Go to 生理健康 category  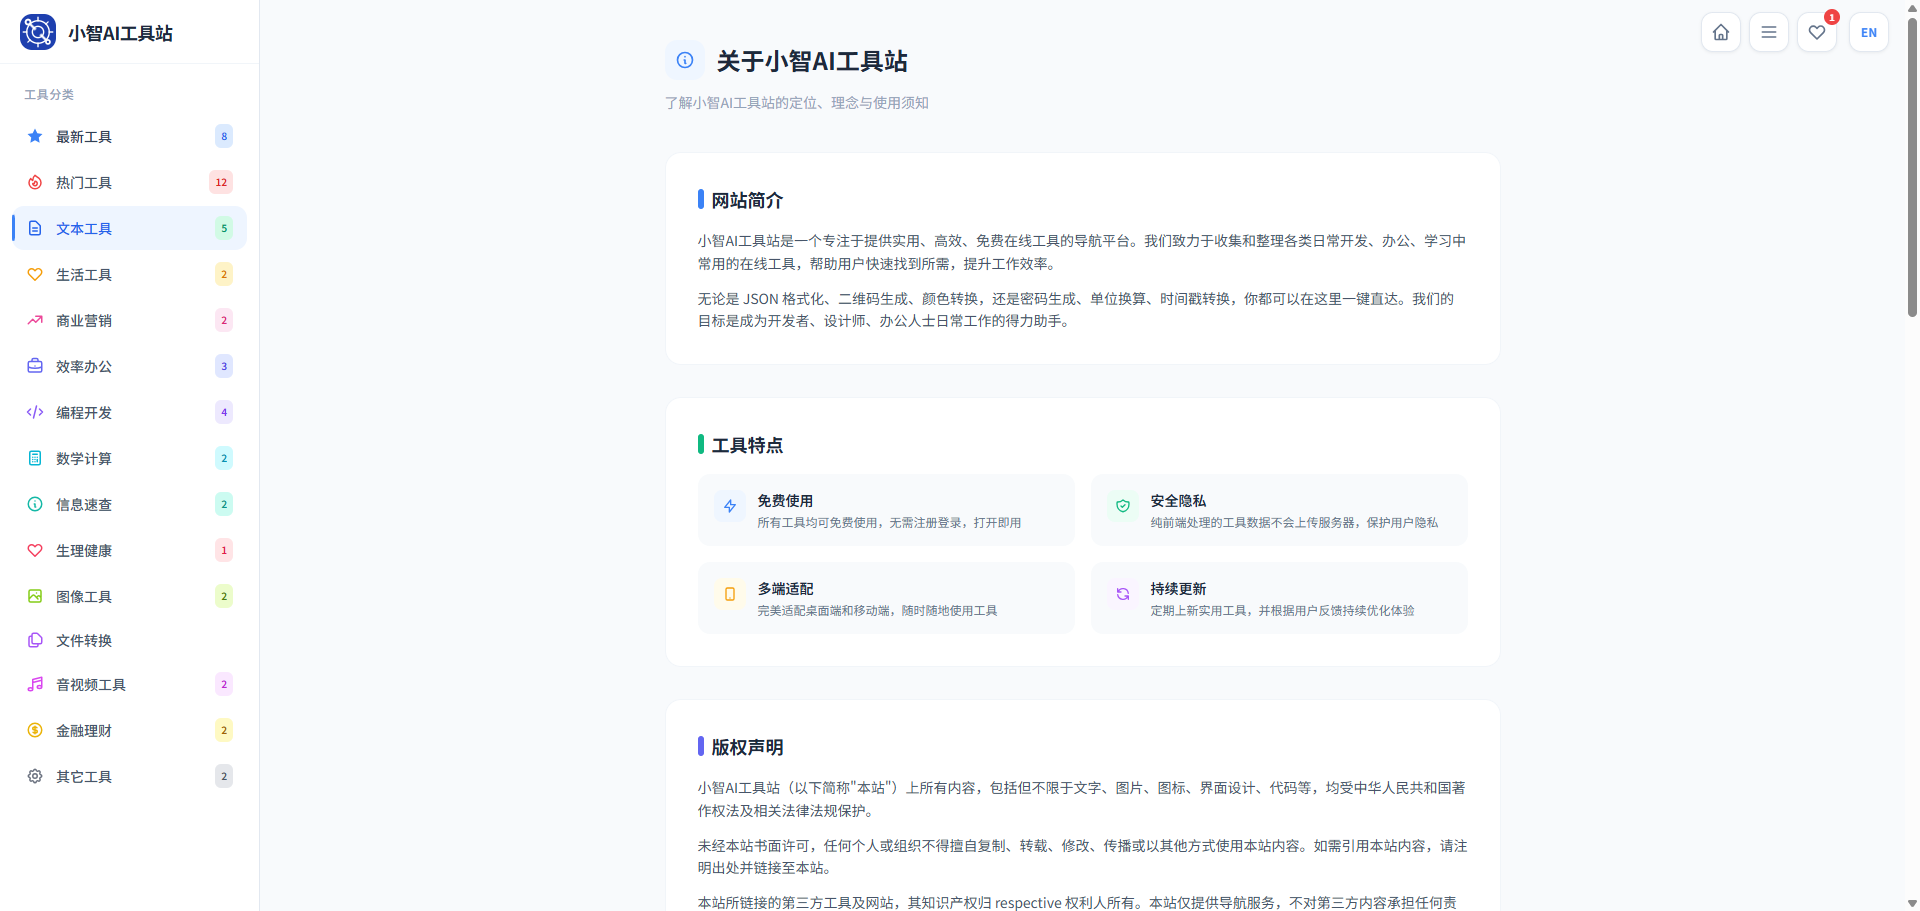pos(129,550)
